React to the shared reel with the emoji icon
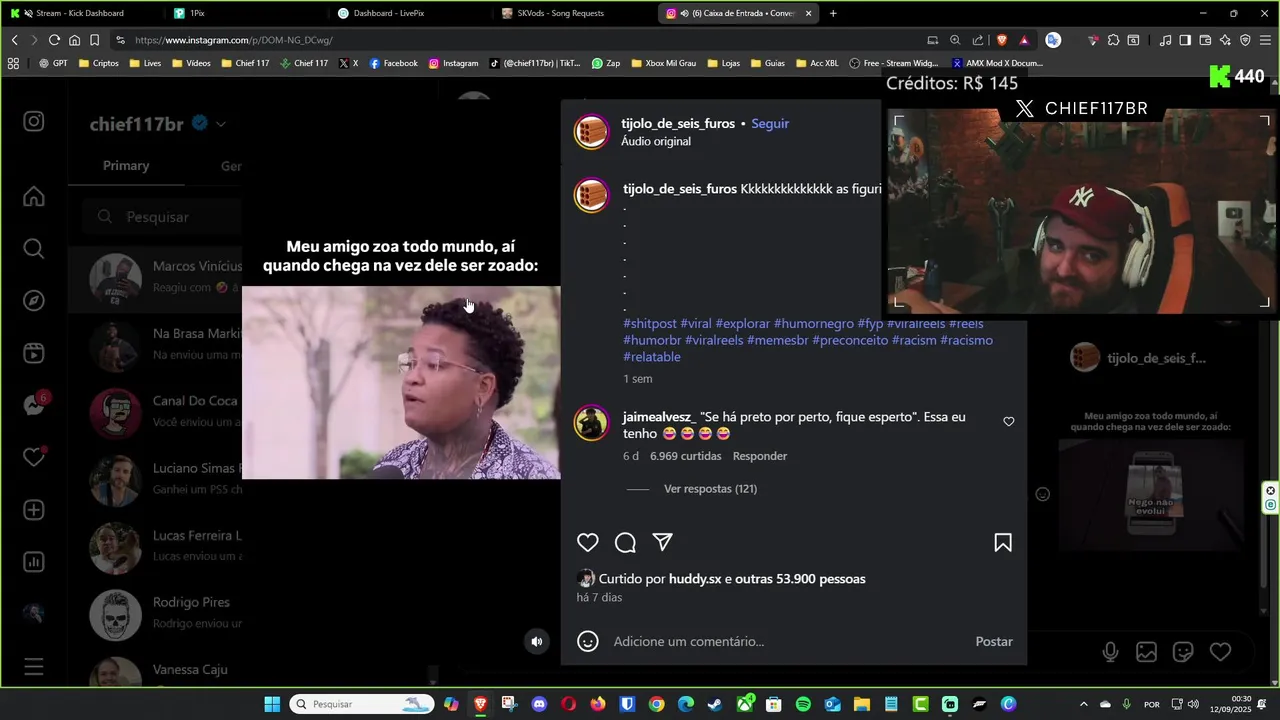 click(1042, 494)
